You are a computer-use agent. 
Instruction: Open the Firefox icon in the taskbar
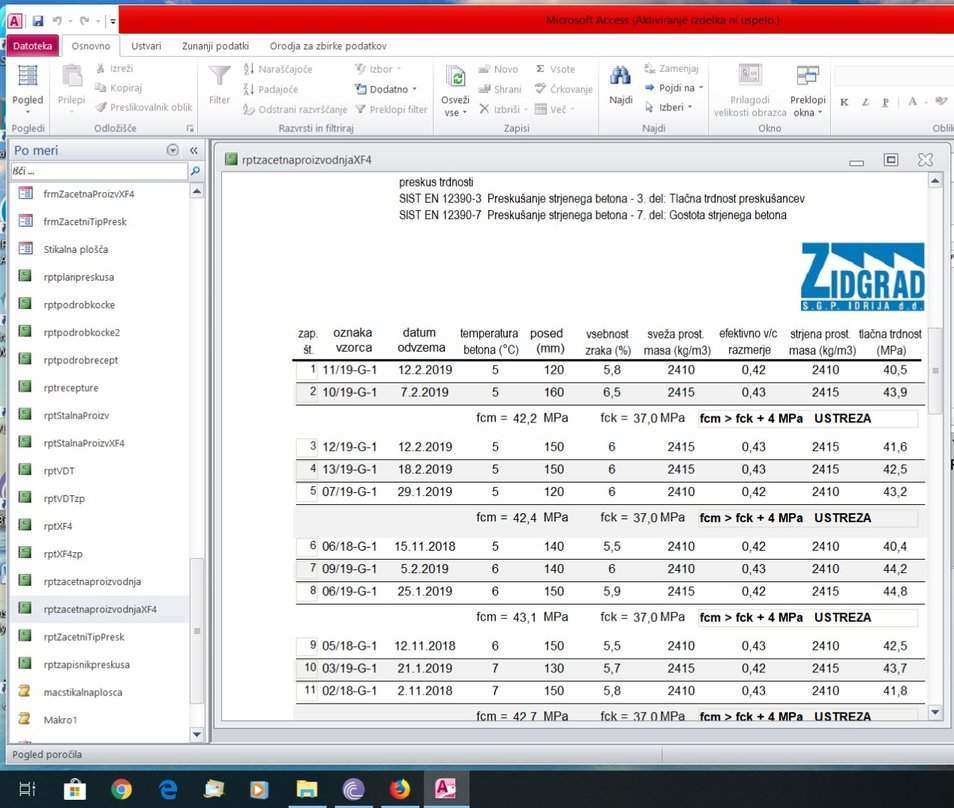400,789
